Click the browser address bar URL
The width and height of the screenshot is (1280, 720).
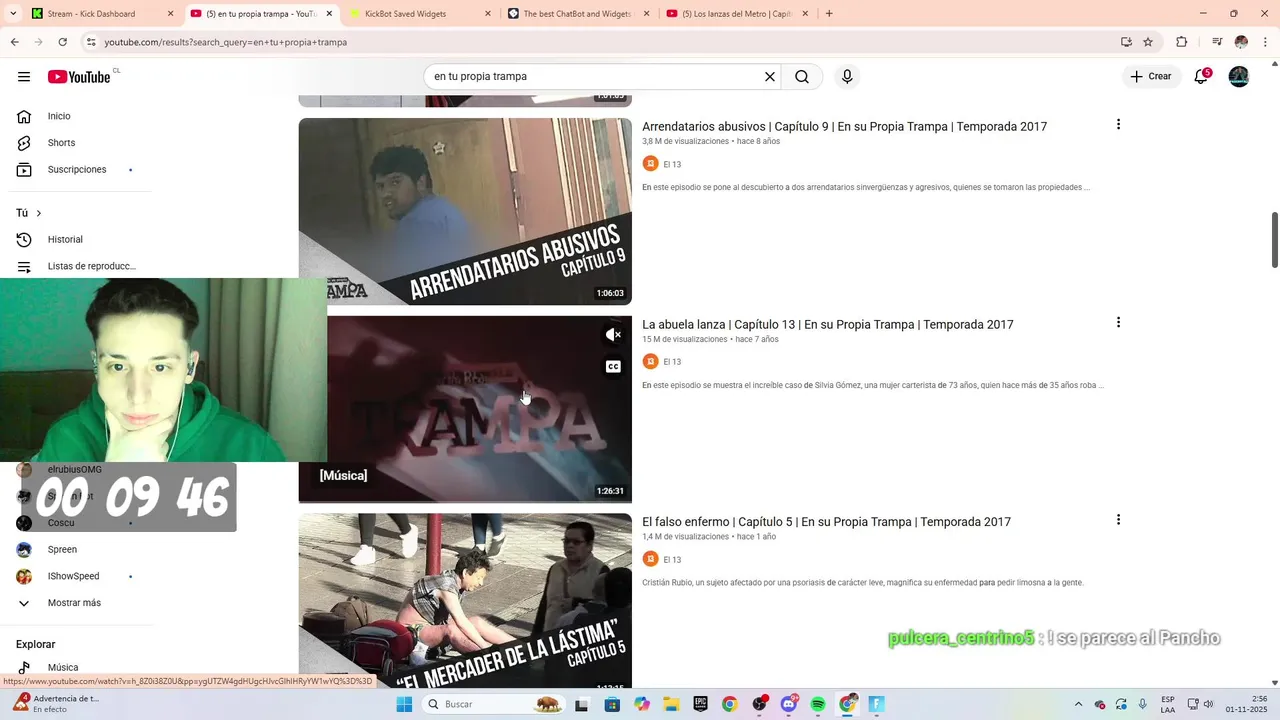pos(226,42)
